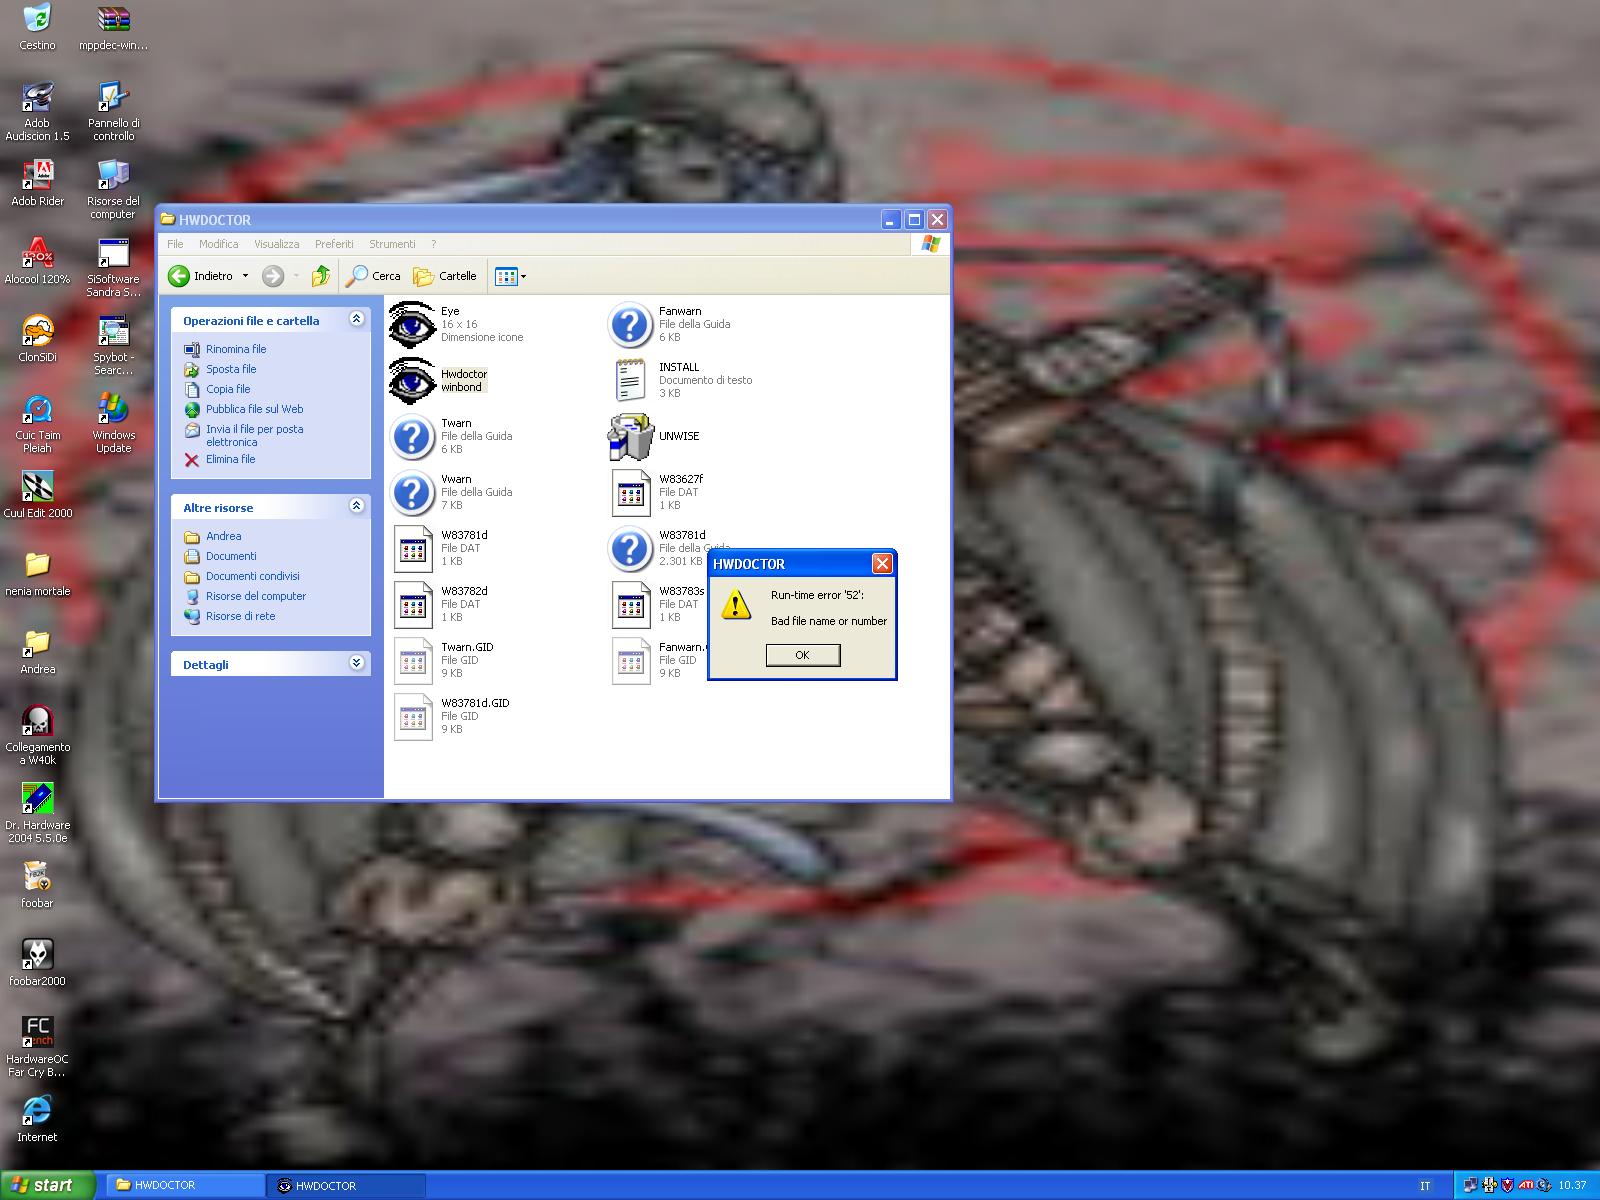
Task: Select the W83781d.GID file
Action: (412, 716)
